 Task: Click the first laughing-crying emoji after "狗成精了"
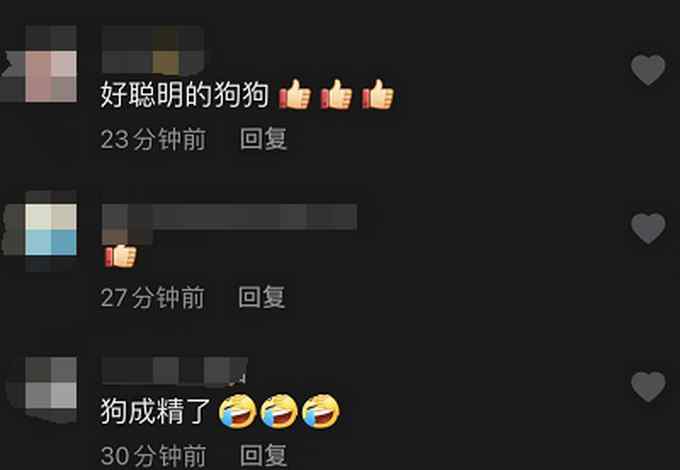(x=237, y=411)
